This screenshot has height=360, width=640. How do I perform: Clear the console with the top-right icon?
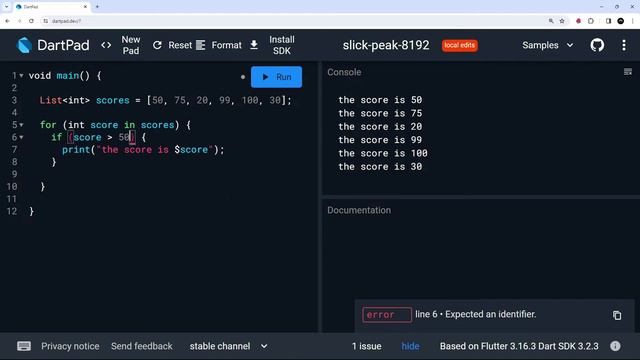[628, 72]
